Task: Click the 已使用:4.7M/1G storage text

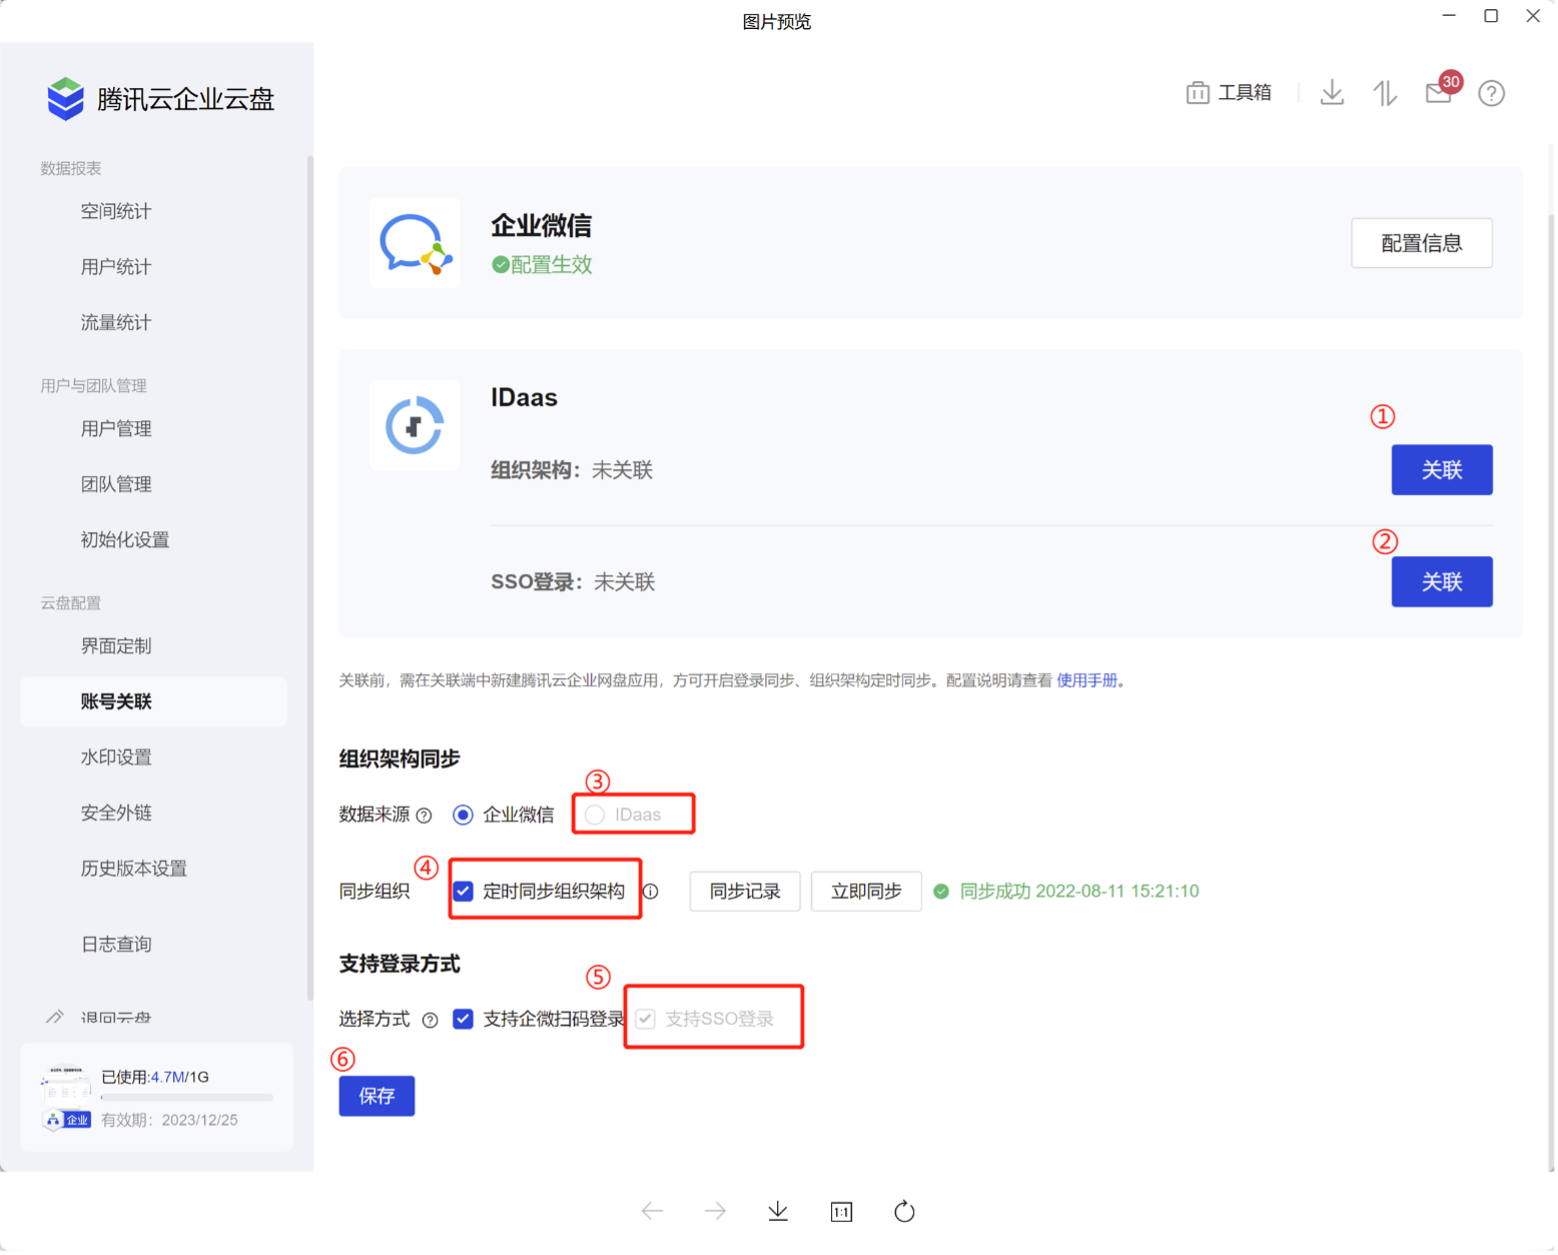Action: pyautogui.click(x=155, y=1078)
